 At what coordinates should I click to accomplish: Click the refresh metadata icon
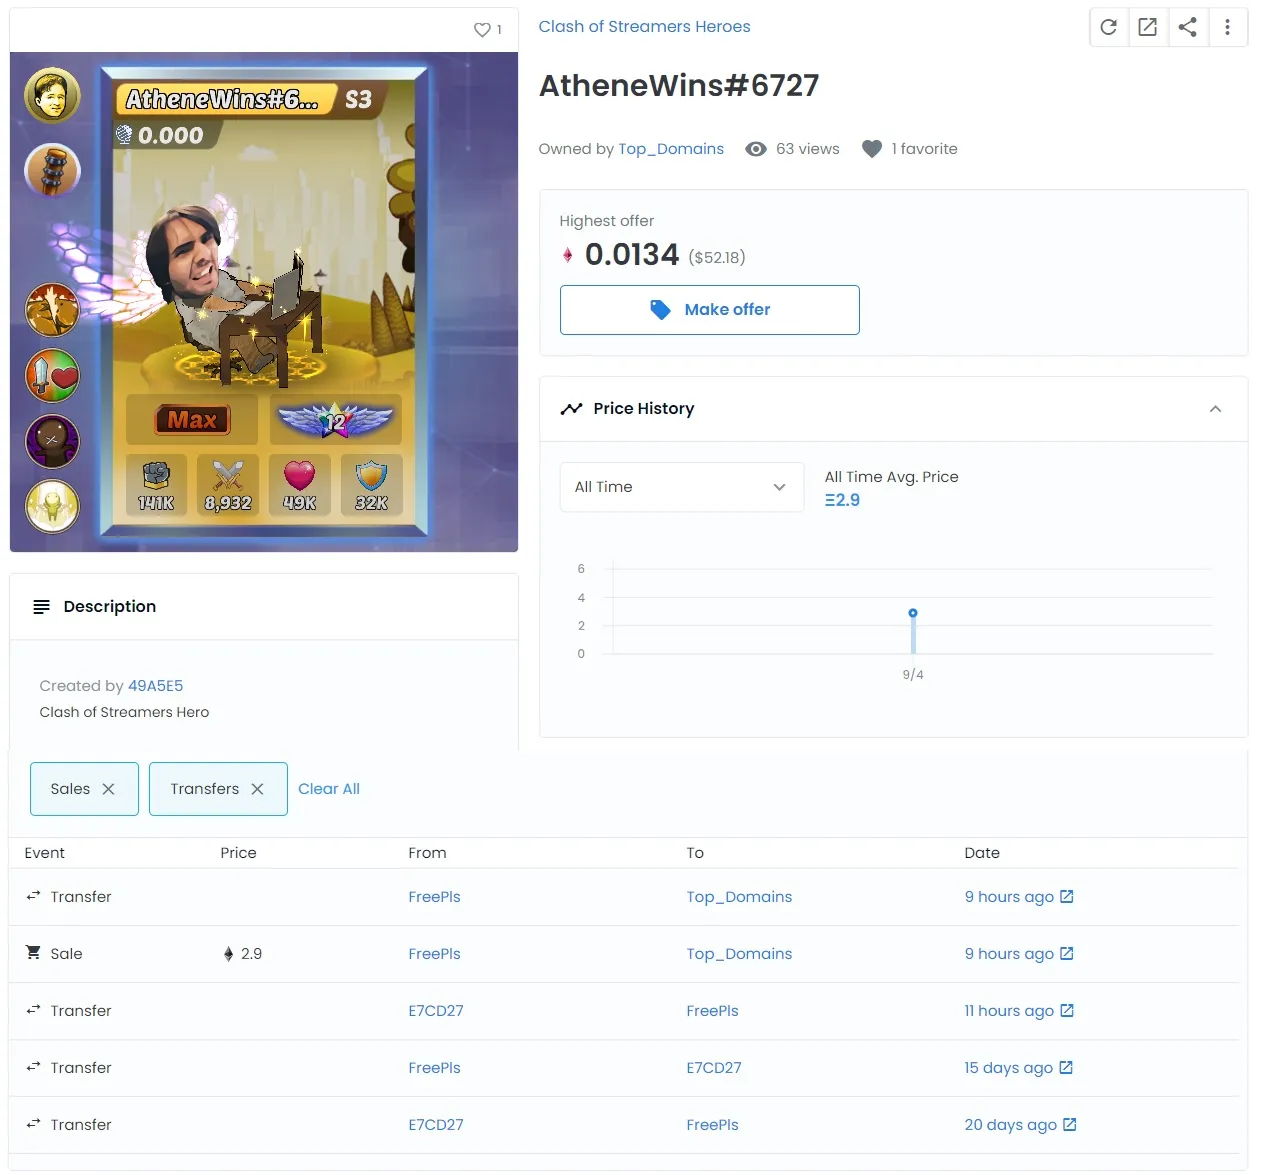[1108, 27]
